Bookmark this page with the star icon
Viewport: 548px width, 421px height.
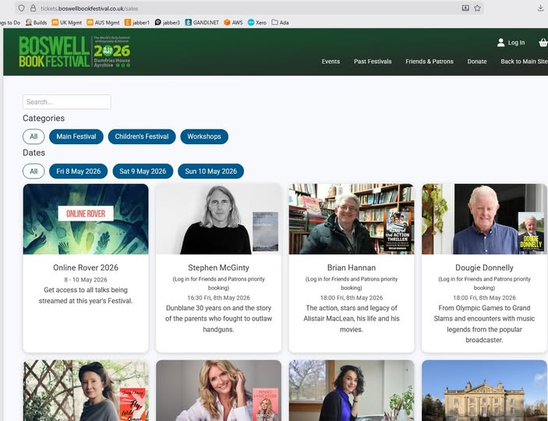[477, 8]
